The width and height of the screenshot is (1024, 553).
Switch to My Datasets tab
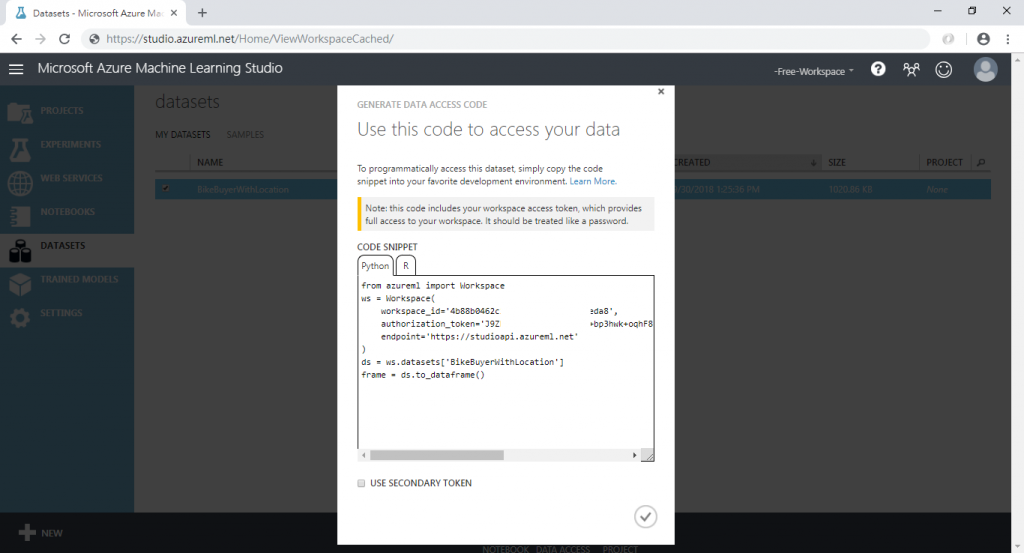(183, 134)
